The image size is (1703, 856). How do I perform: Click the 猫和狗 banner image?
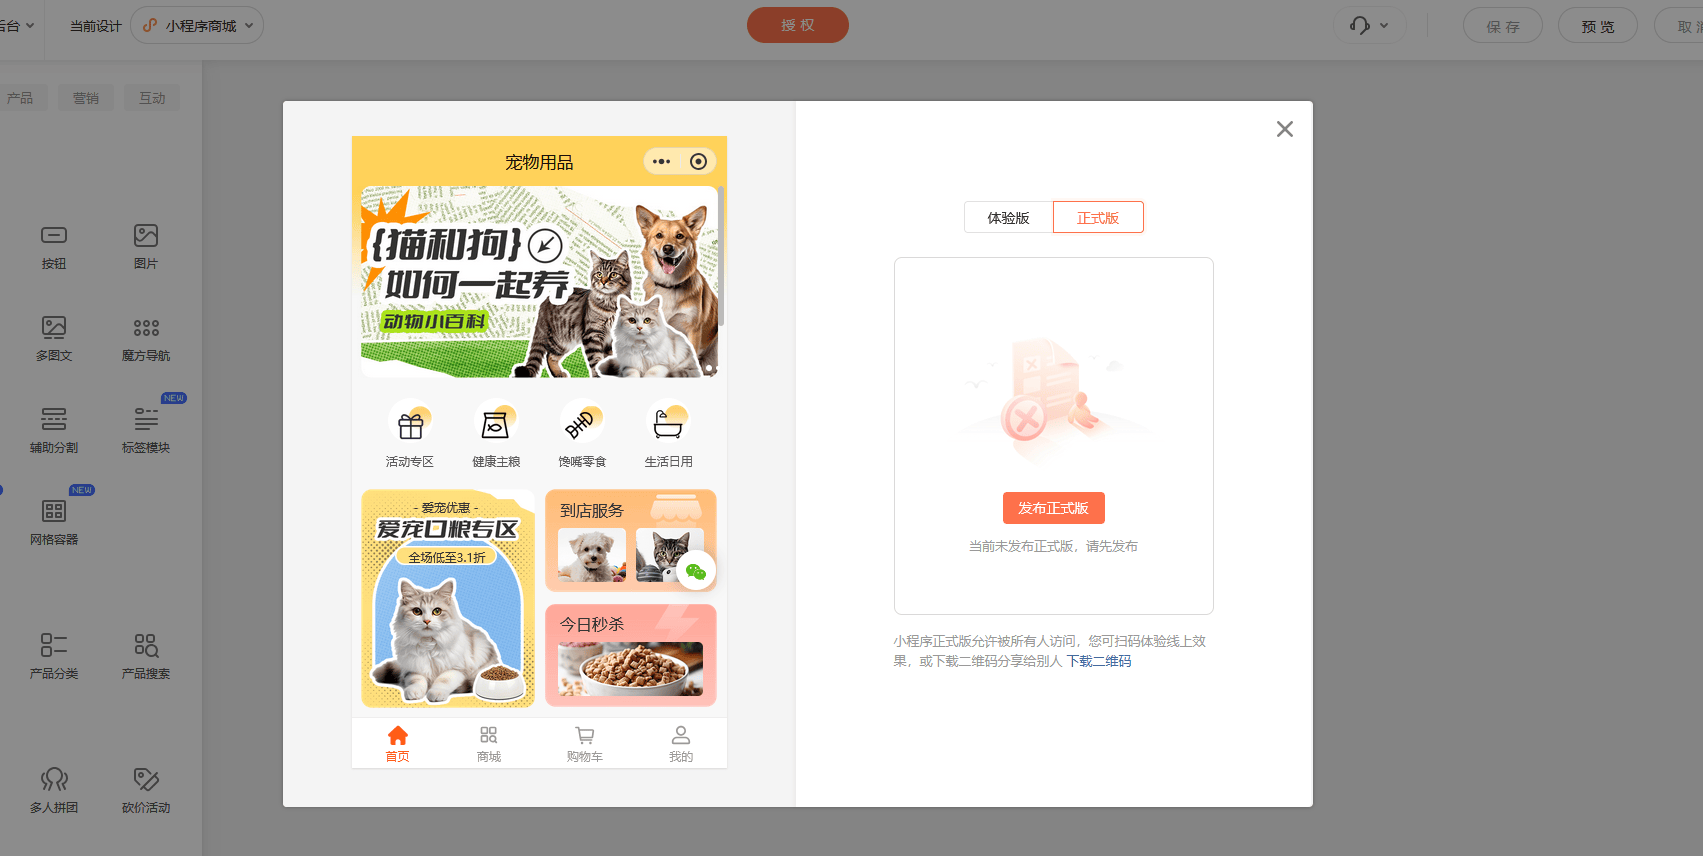pyautogui.click(x=539, y=282)
